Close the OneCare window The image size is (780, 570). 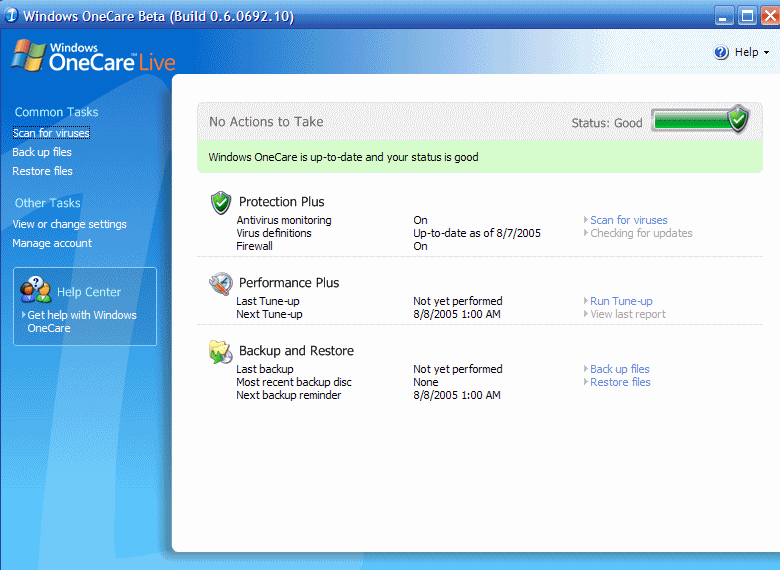[x=770, y=15]
